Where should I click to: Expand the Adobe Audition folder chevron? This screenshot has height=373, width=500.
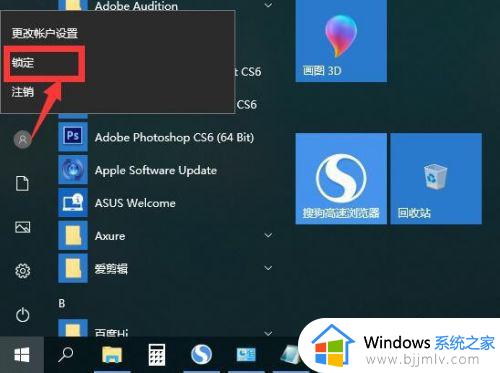pyautogui.click(x=268, y=5)
